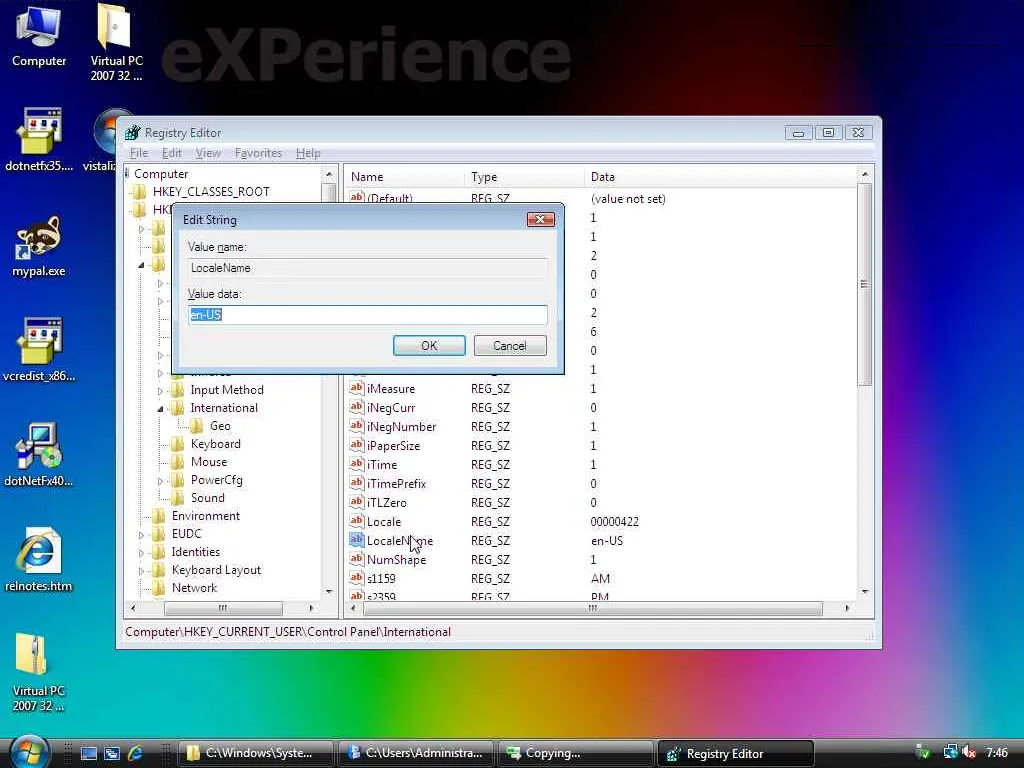
Task: Click the Value name field showing LocaleName
Action: [368, 268]
